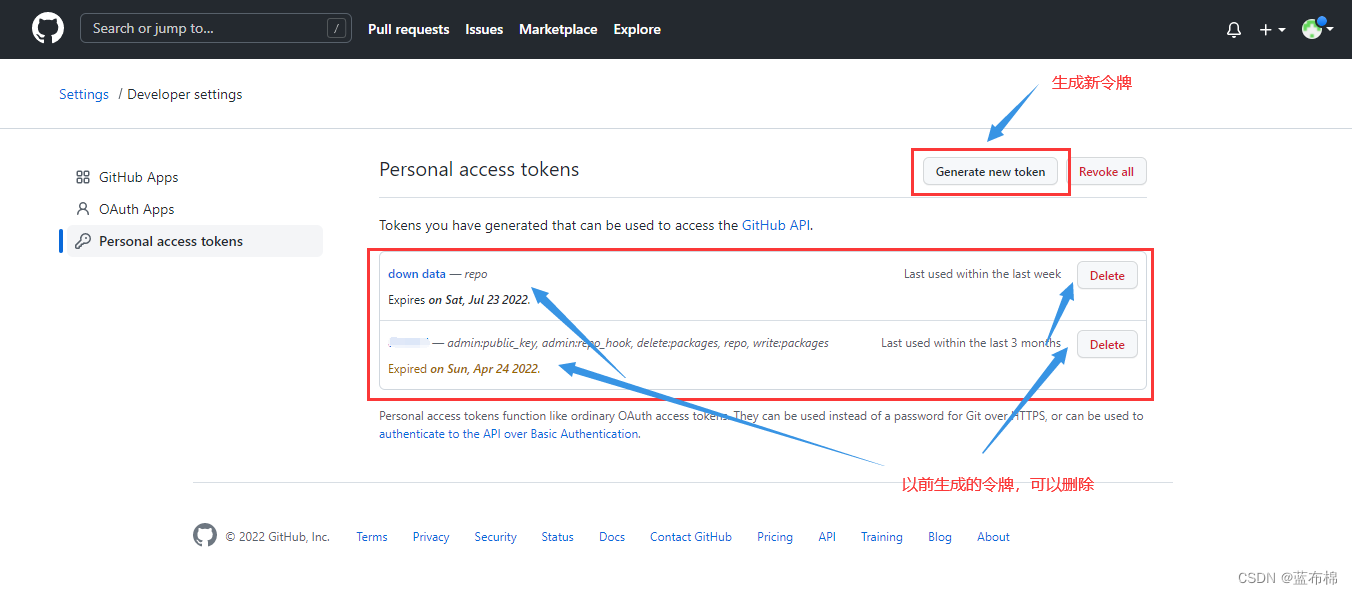Click 'Last used within the last 3 months' text

pos(971,343)
